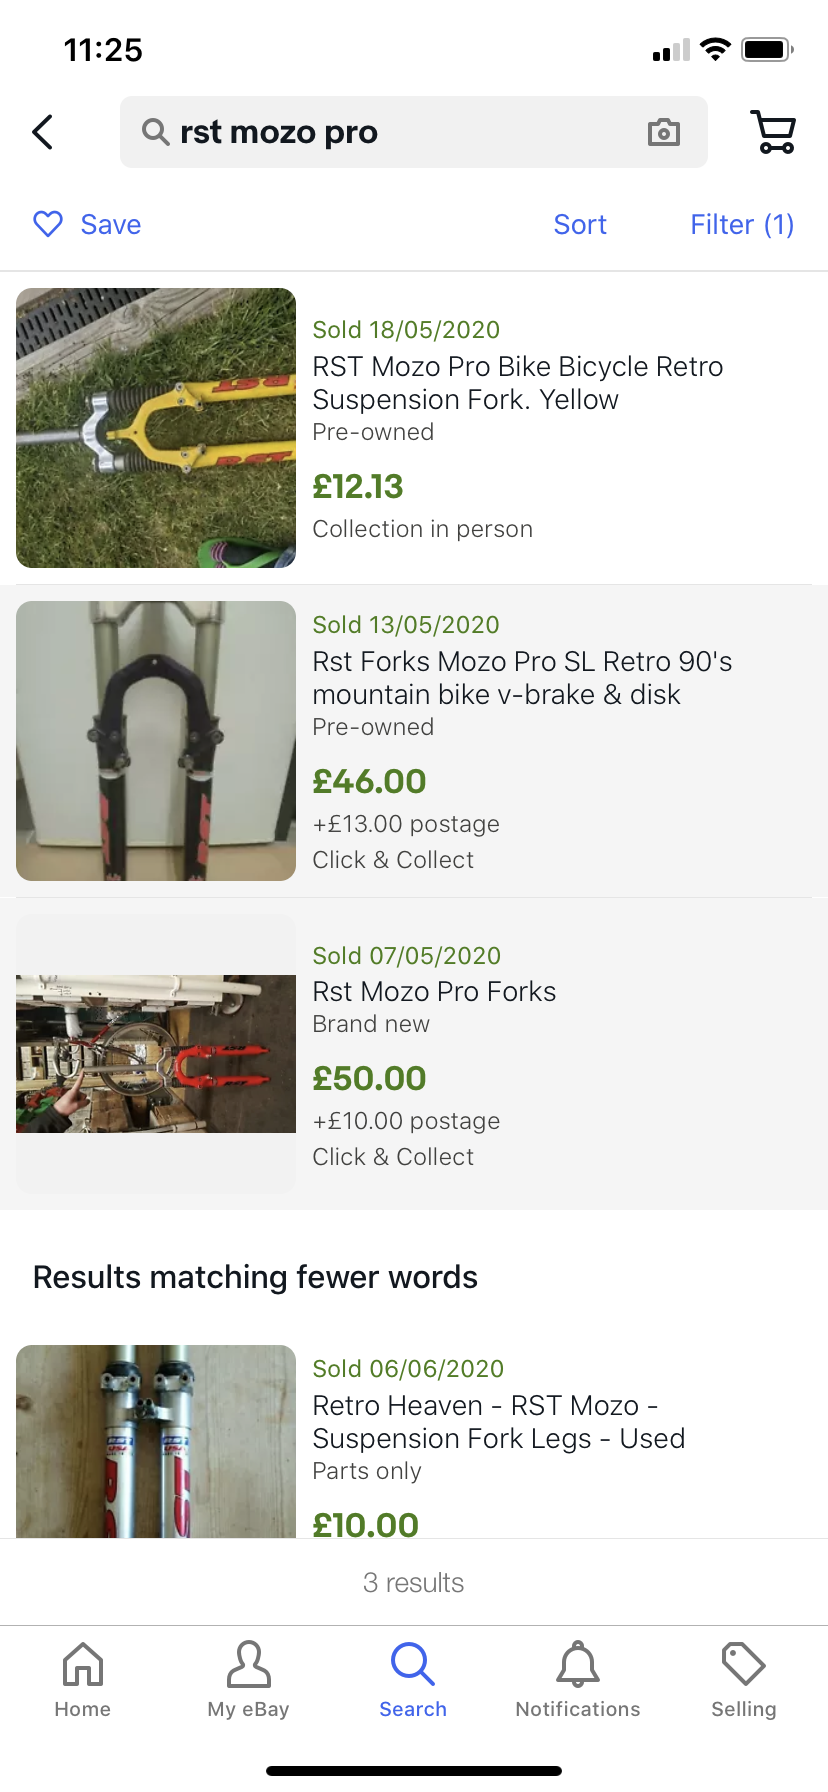Go to the Home tab
Viewport: 828px width, 1792px height.
(x=83, y=1680)
